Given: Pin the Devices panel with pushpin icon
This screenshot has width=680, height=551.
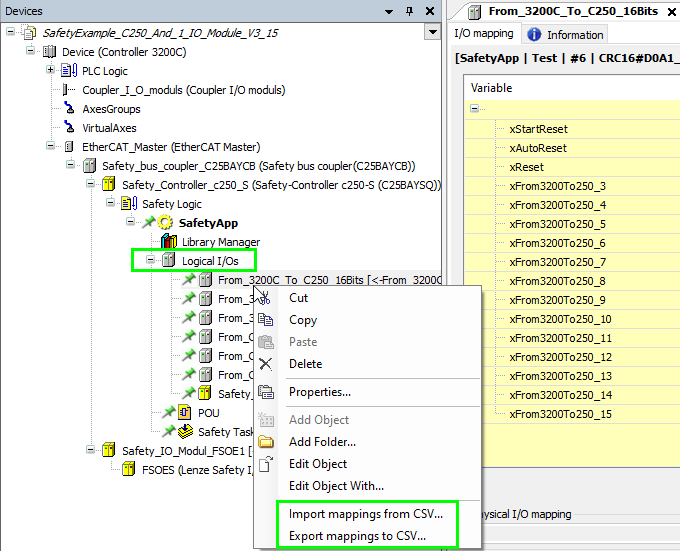Looking at the screenshot, I should 409,11.
